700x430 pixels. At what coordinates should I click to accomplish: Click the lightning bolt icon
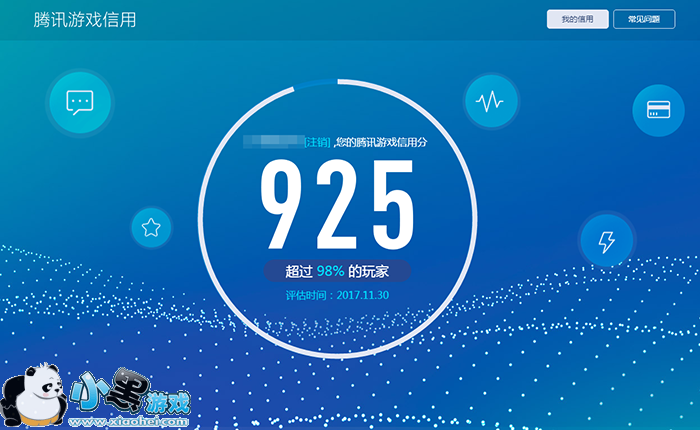coord(607,241)
